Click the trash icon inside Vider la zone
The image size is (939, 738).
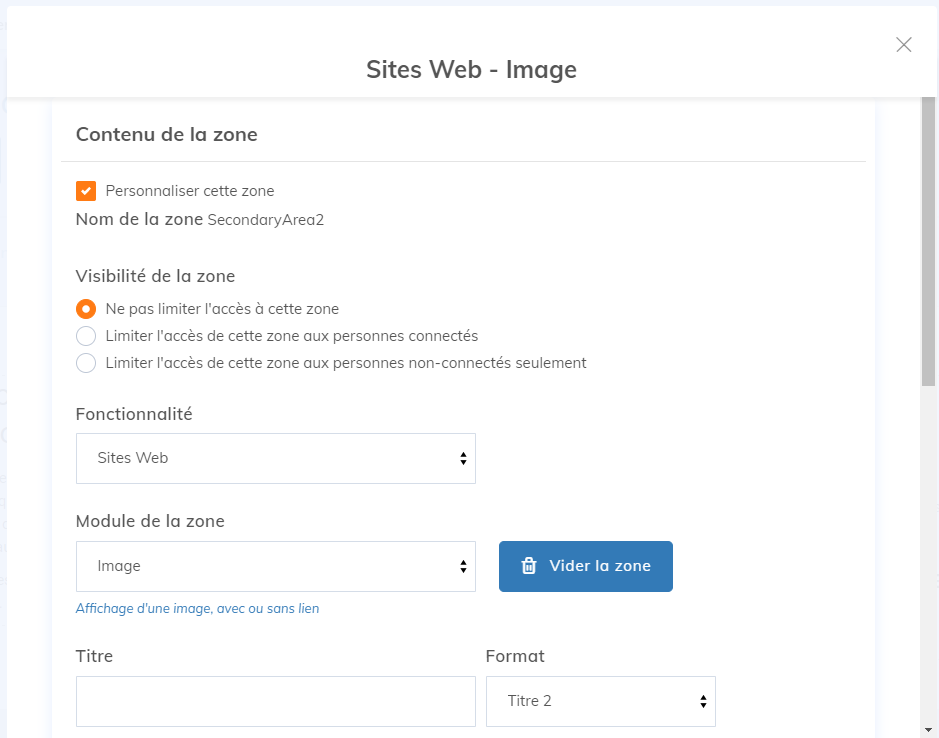529,566
